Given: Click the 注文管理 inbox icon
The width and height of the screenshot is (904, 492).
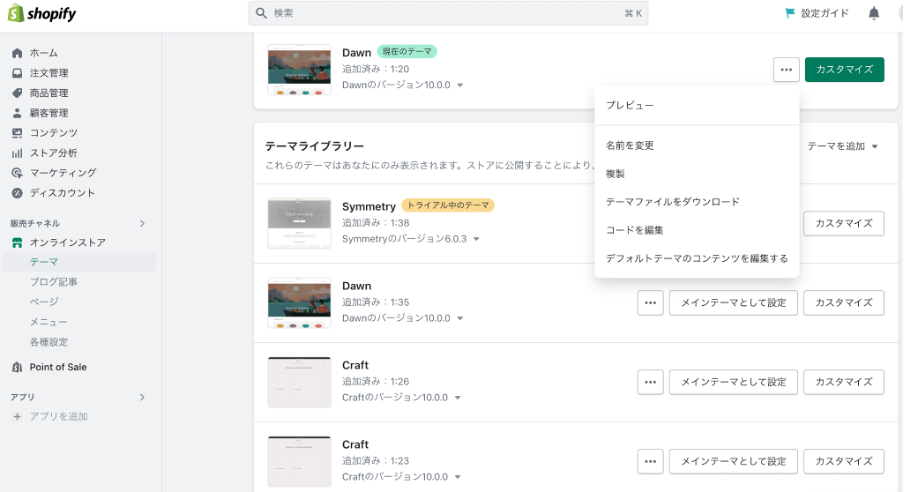Looking at the screenshot, I should click(17, 73).
